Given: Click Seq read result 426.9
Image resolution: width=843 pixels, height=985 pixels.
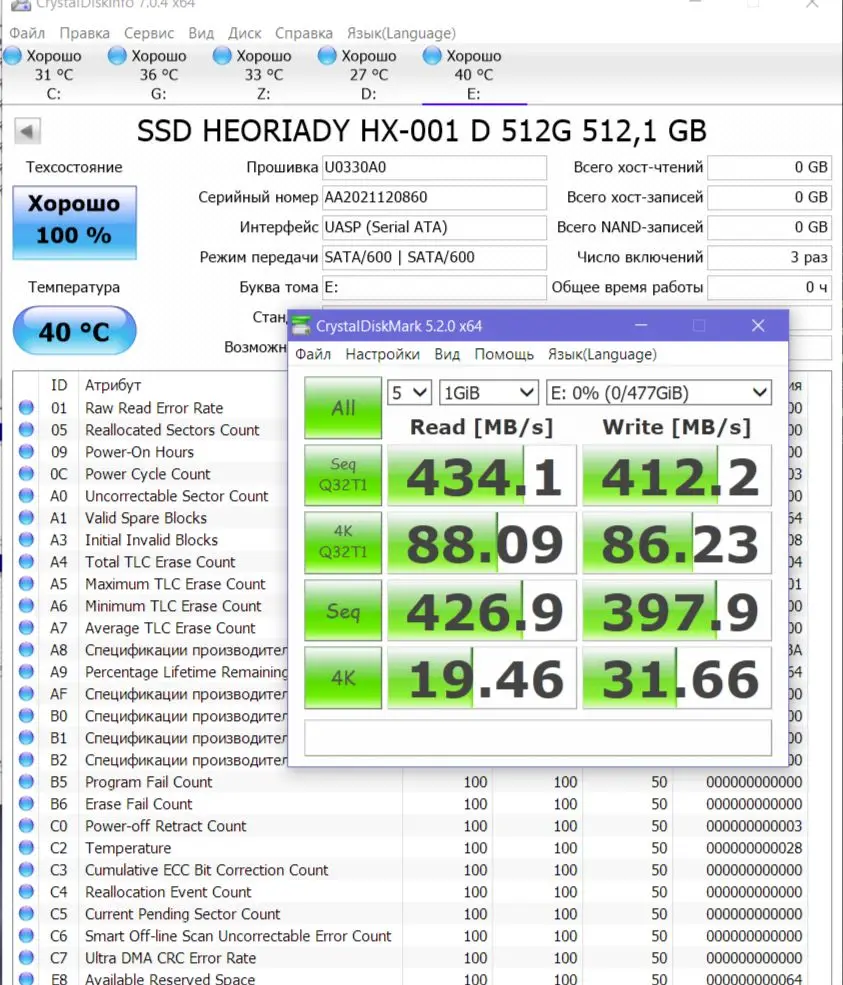Looking at the screenshot, I should tap(482, 611).
